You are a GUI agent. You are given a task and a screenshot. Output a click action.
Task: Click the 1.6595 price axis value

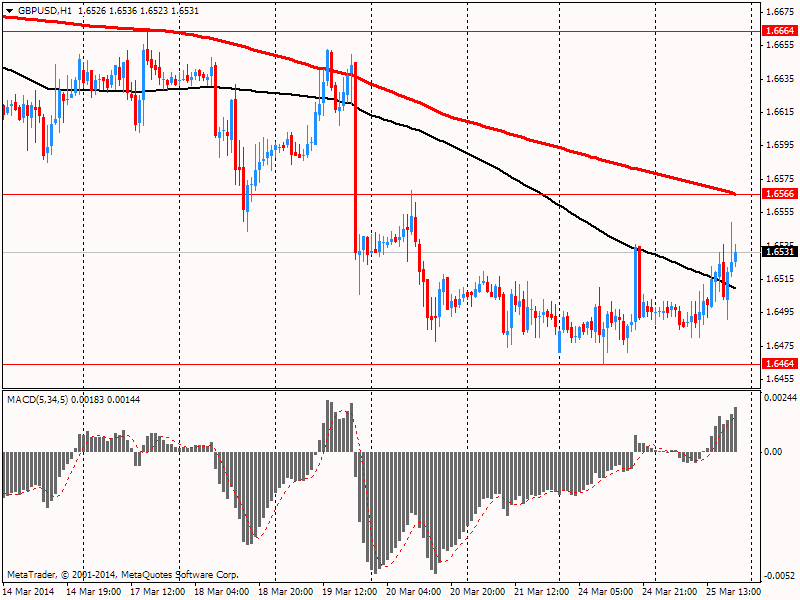coord(780,145)
